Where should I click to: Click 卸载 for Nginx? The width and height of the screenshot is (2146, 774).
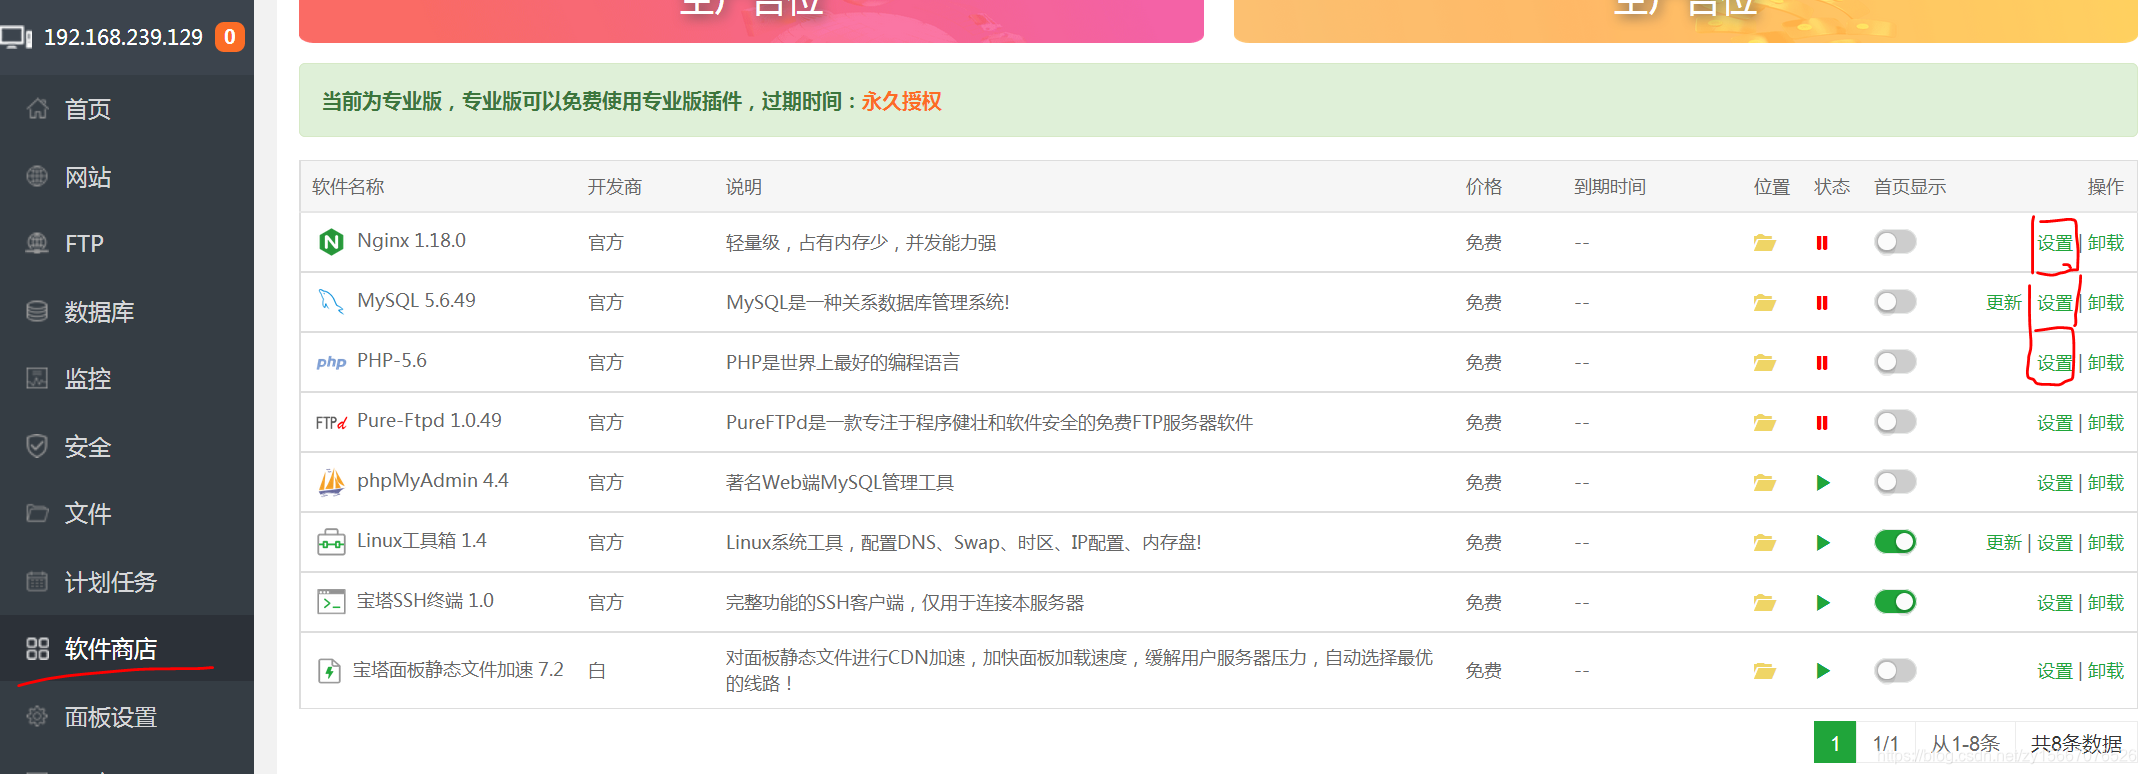2106,243
